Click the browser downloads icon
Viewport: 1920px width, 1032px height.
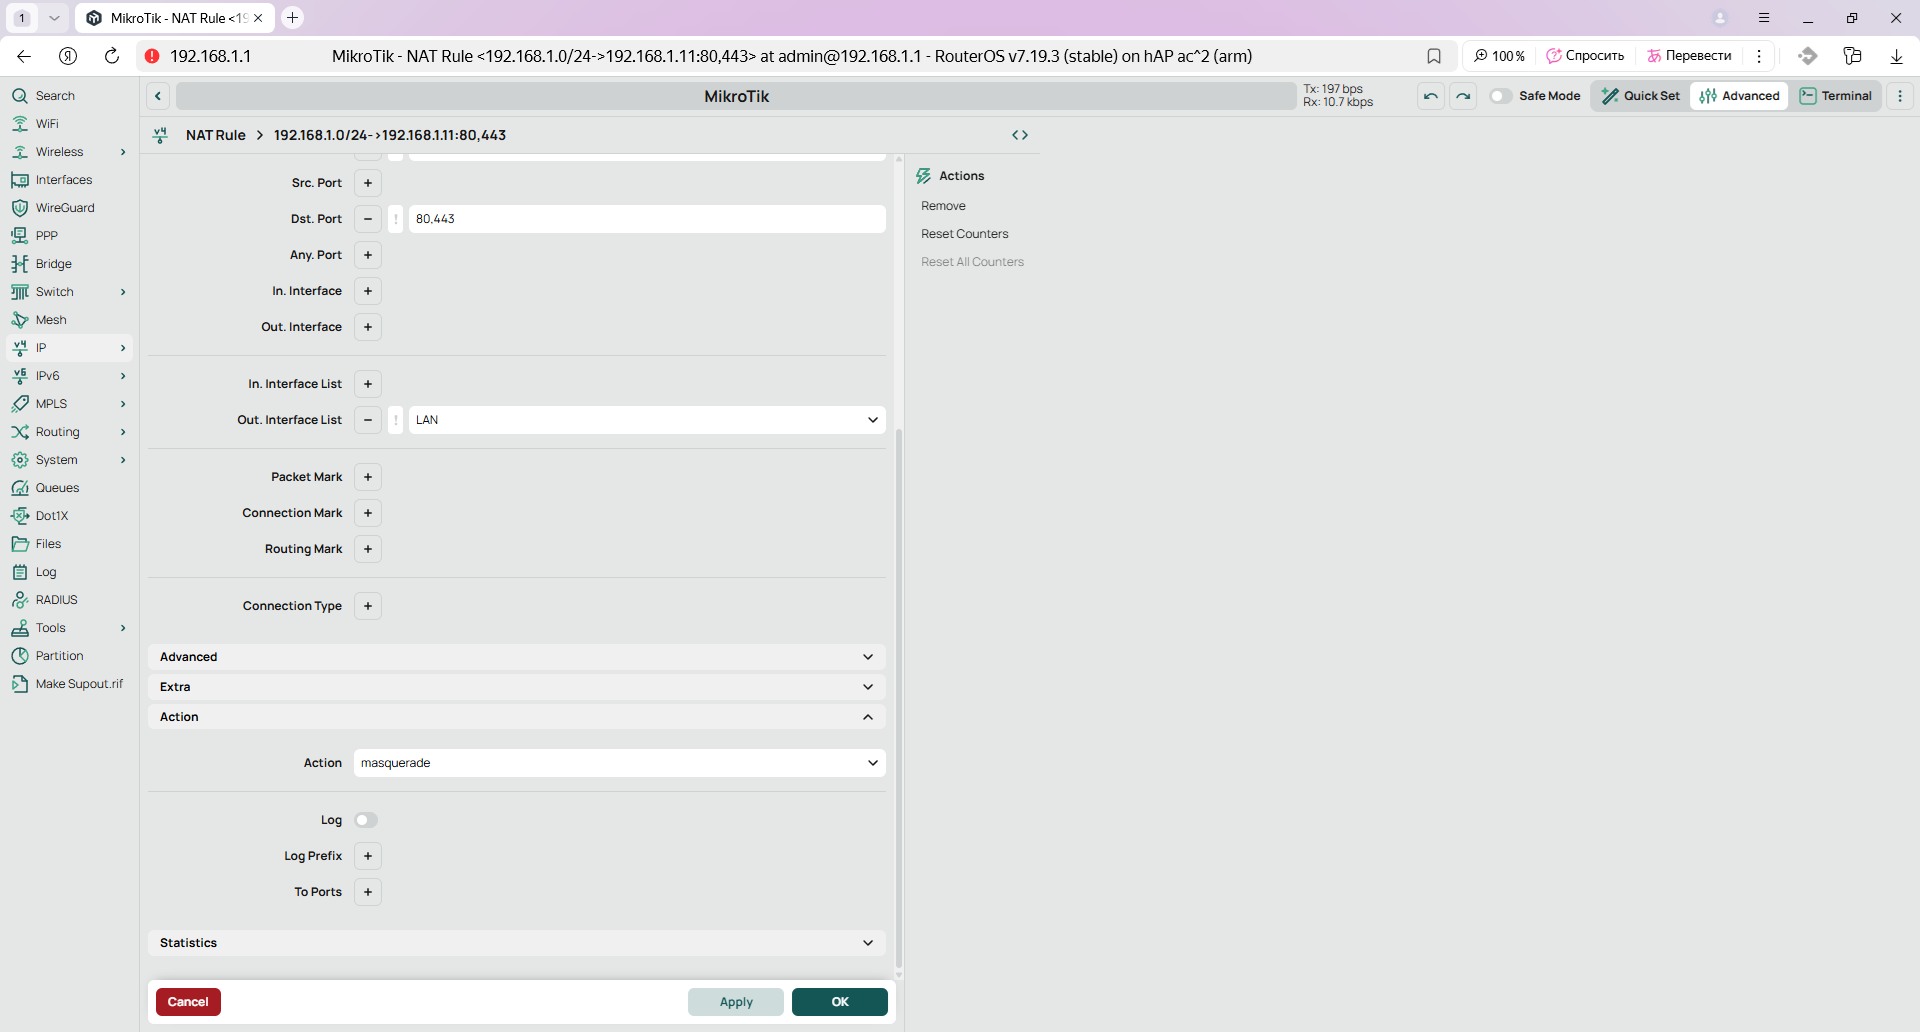point(1896,56)
